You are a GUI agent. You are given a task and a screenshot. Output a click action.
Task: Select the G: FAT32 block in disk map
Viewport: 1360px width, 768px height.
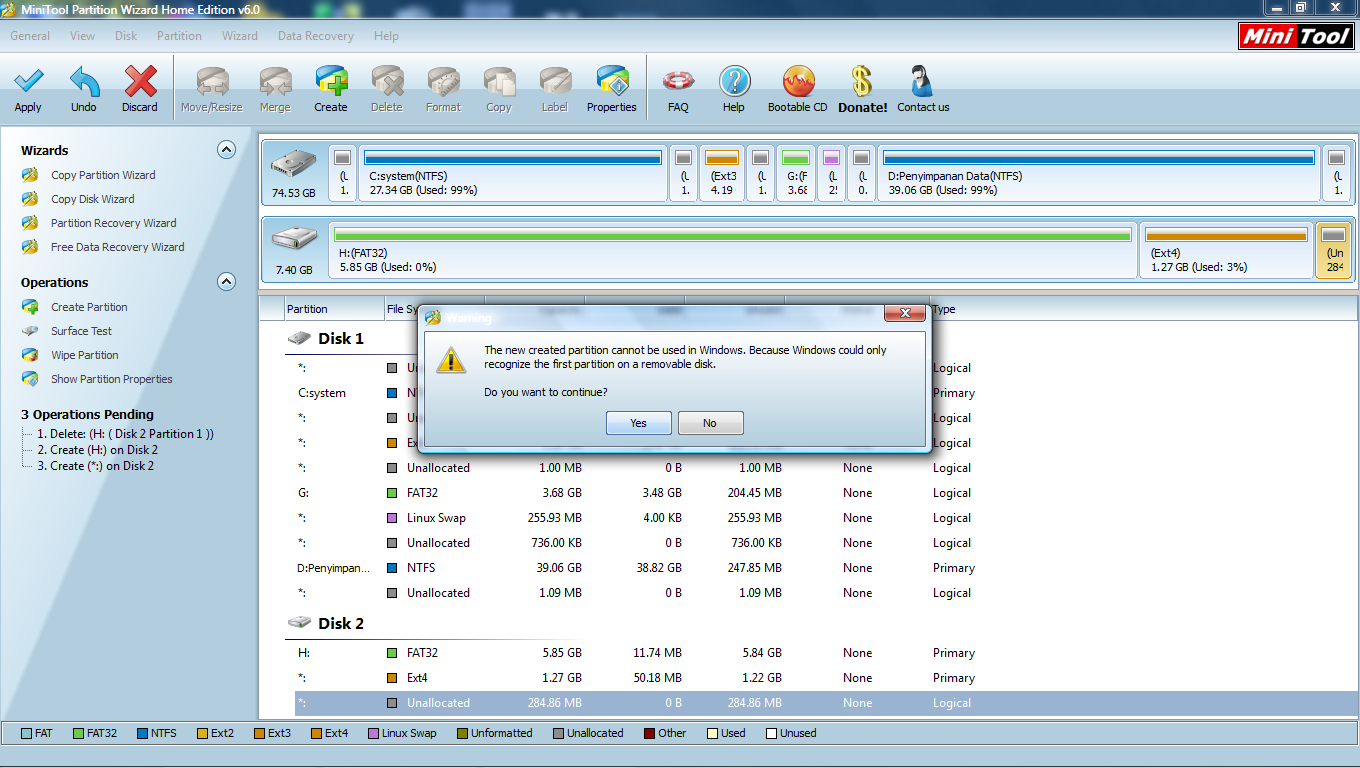coord(796,173)
